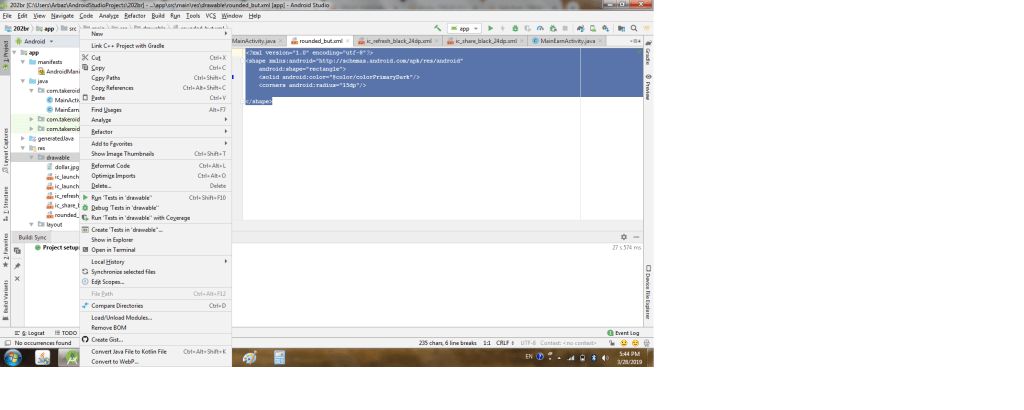
Task: Open the AVD Manager icon
Action: coord(592,29)
